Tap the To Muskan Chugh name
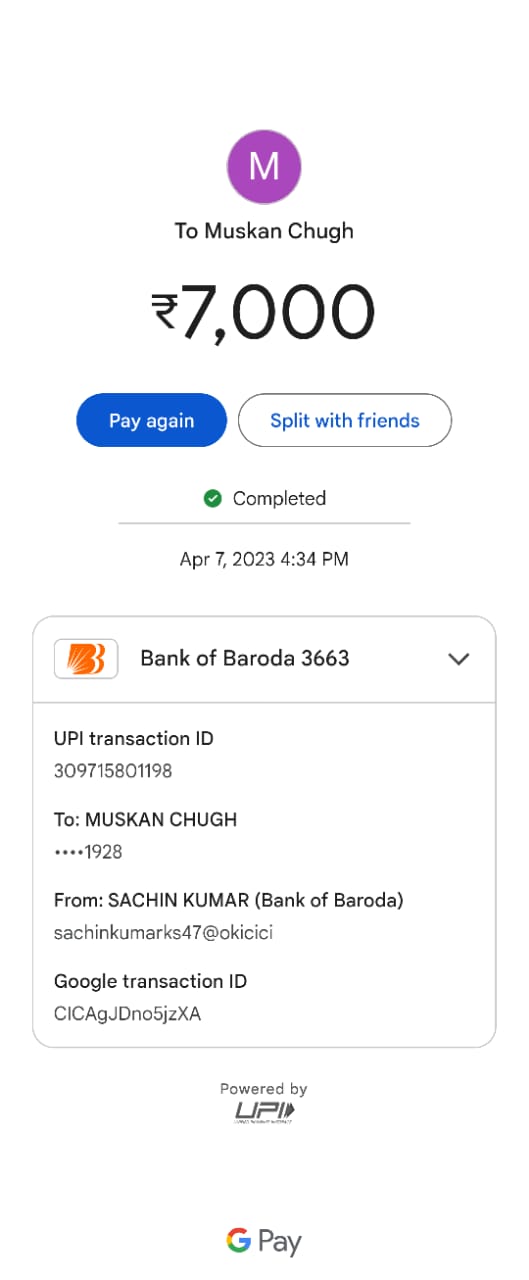Viewport: 529px width, 1280px height. point(264,231)
